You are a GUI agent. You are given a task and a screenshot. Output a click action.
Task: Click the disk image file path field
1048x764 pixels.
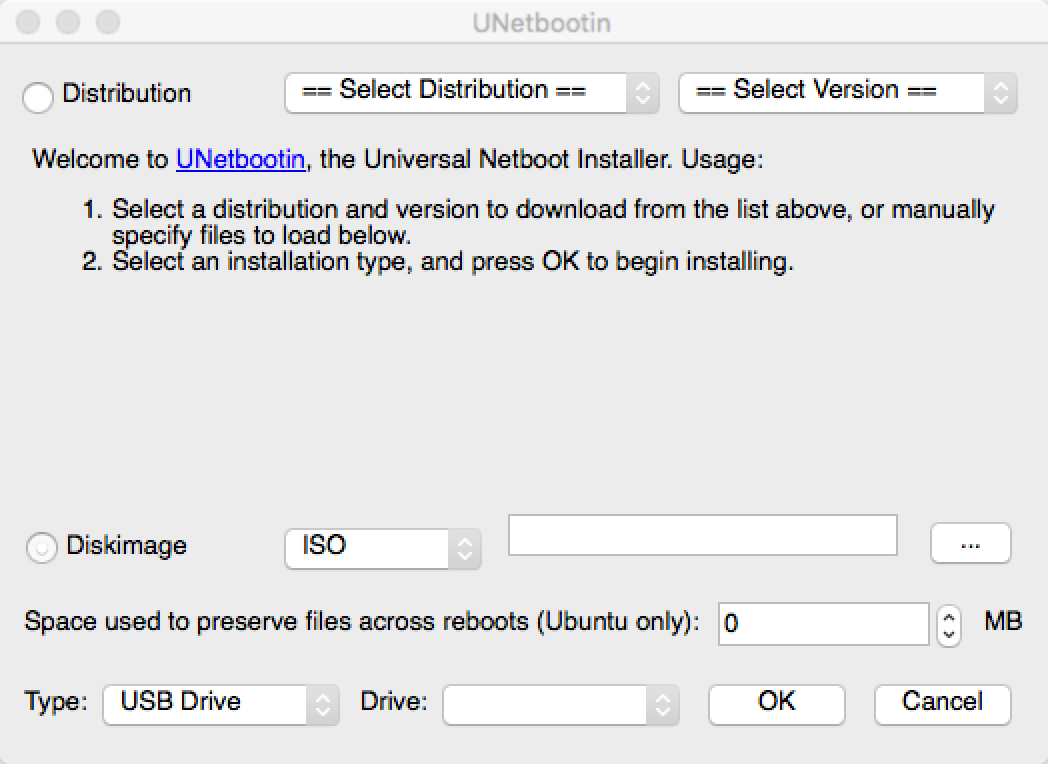click(702, 535)
